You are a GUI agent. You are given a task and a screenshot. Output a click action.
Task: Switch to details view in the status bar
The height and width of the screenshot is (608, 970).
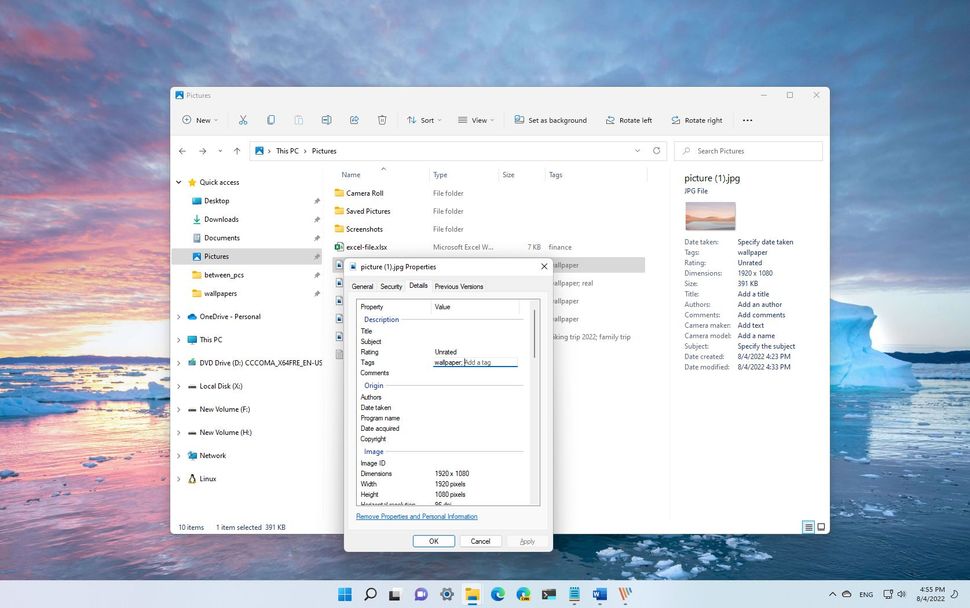pyautogui.click(x=806, y=526)
